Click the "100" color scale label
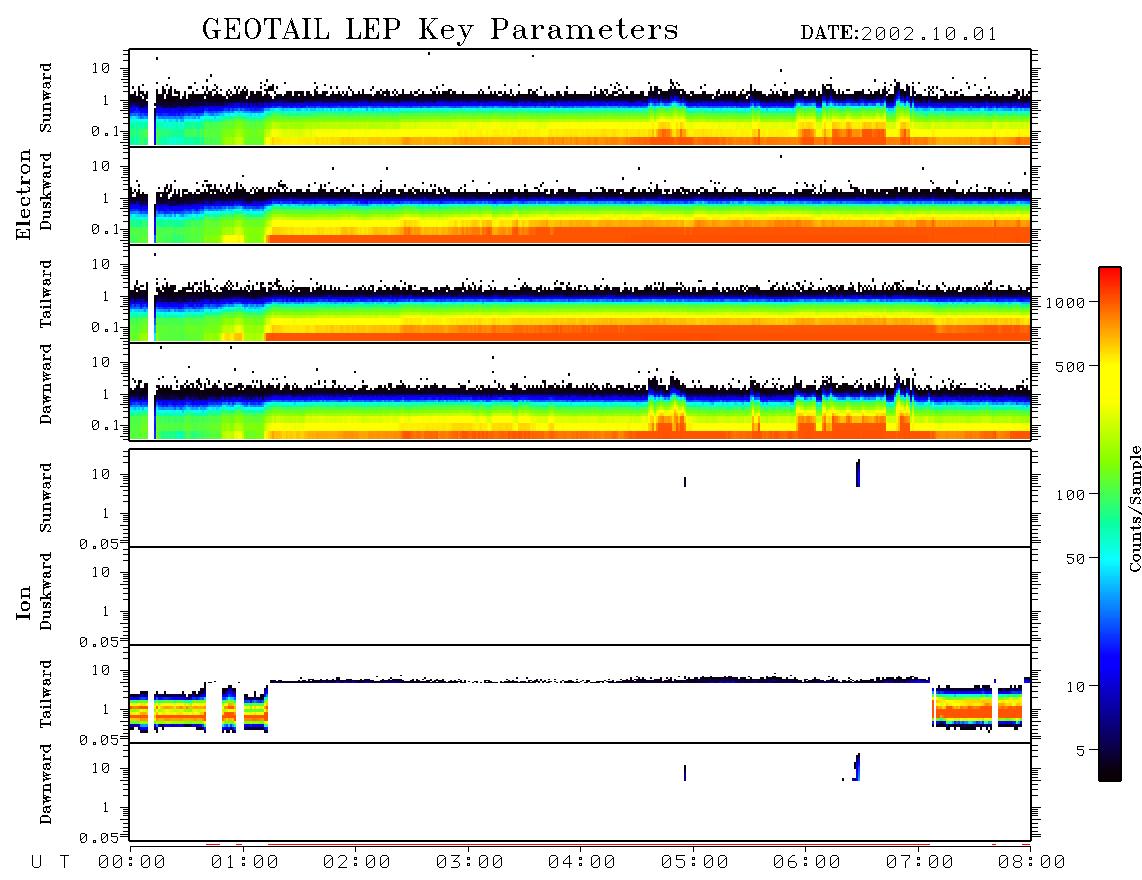1142x880 pixels. 1071,495
